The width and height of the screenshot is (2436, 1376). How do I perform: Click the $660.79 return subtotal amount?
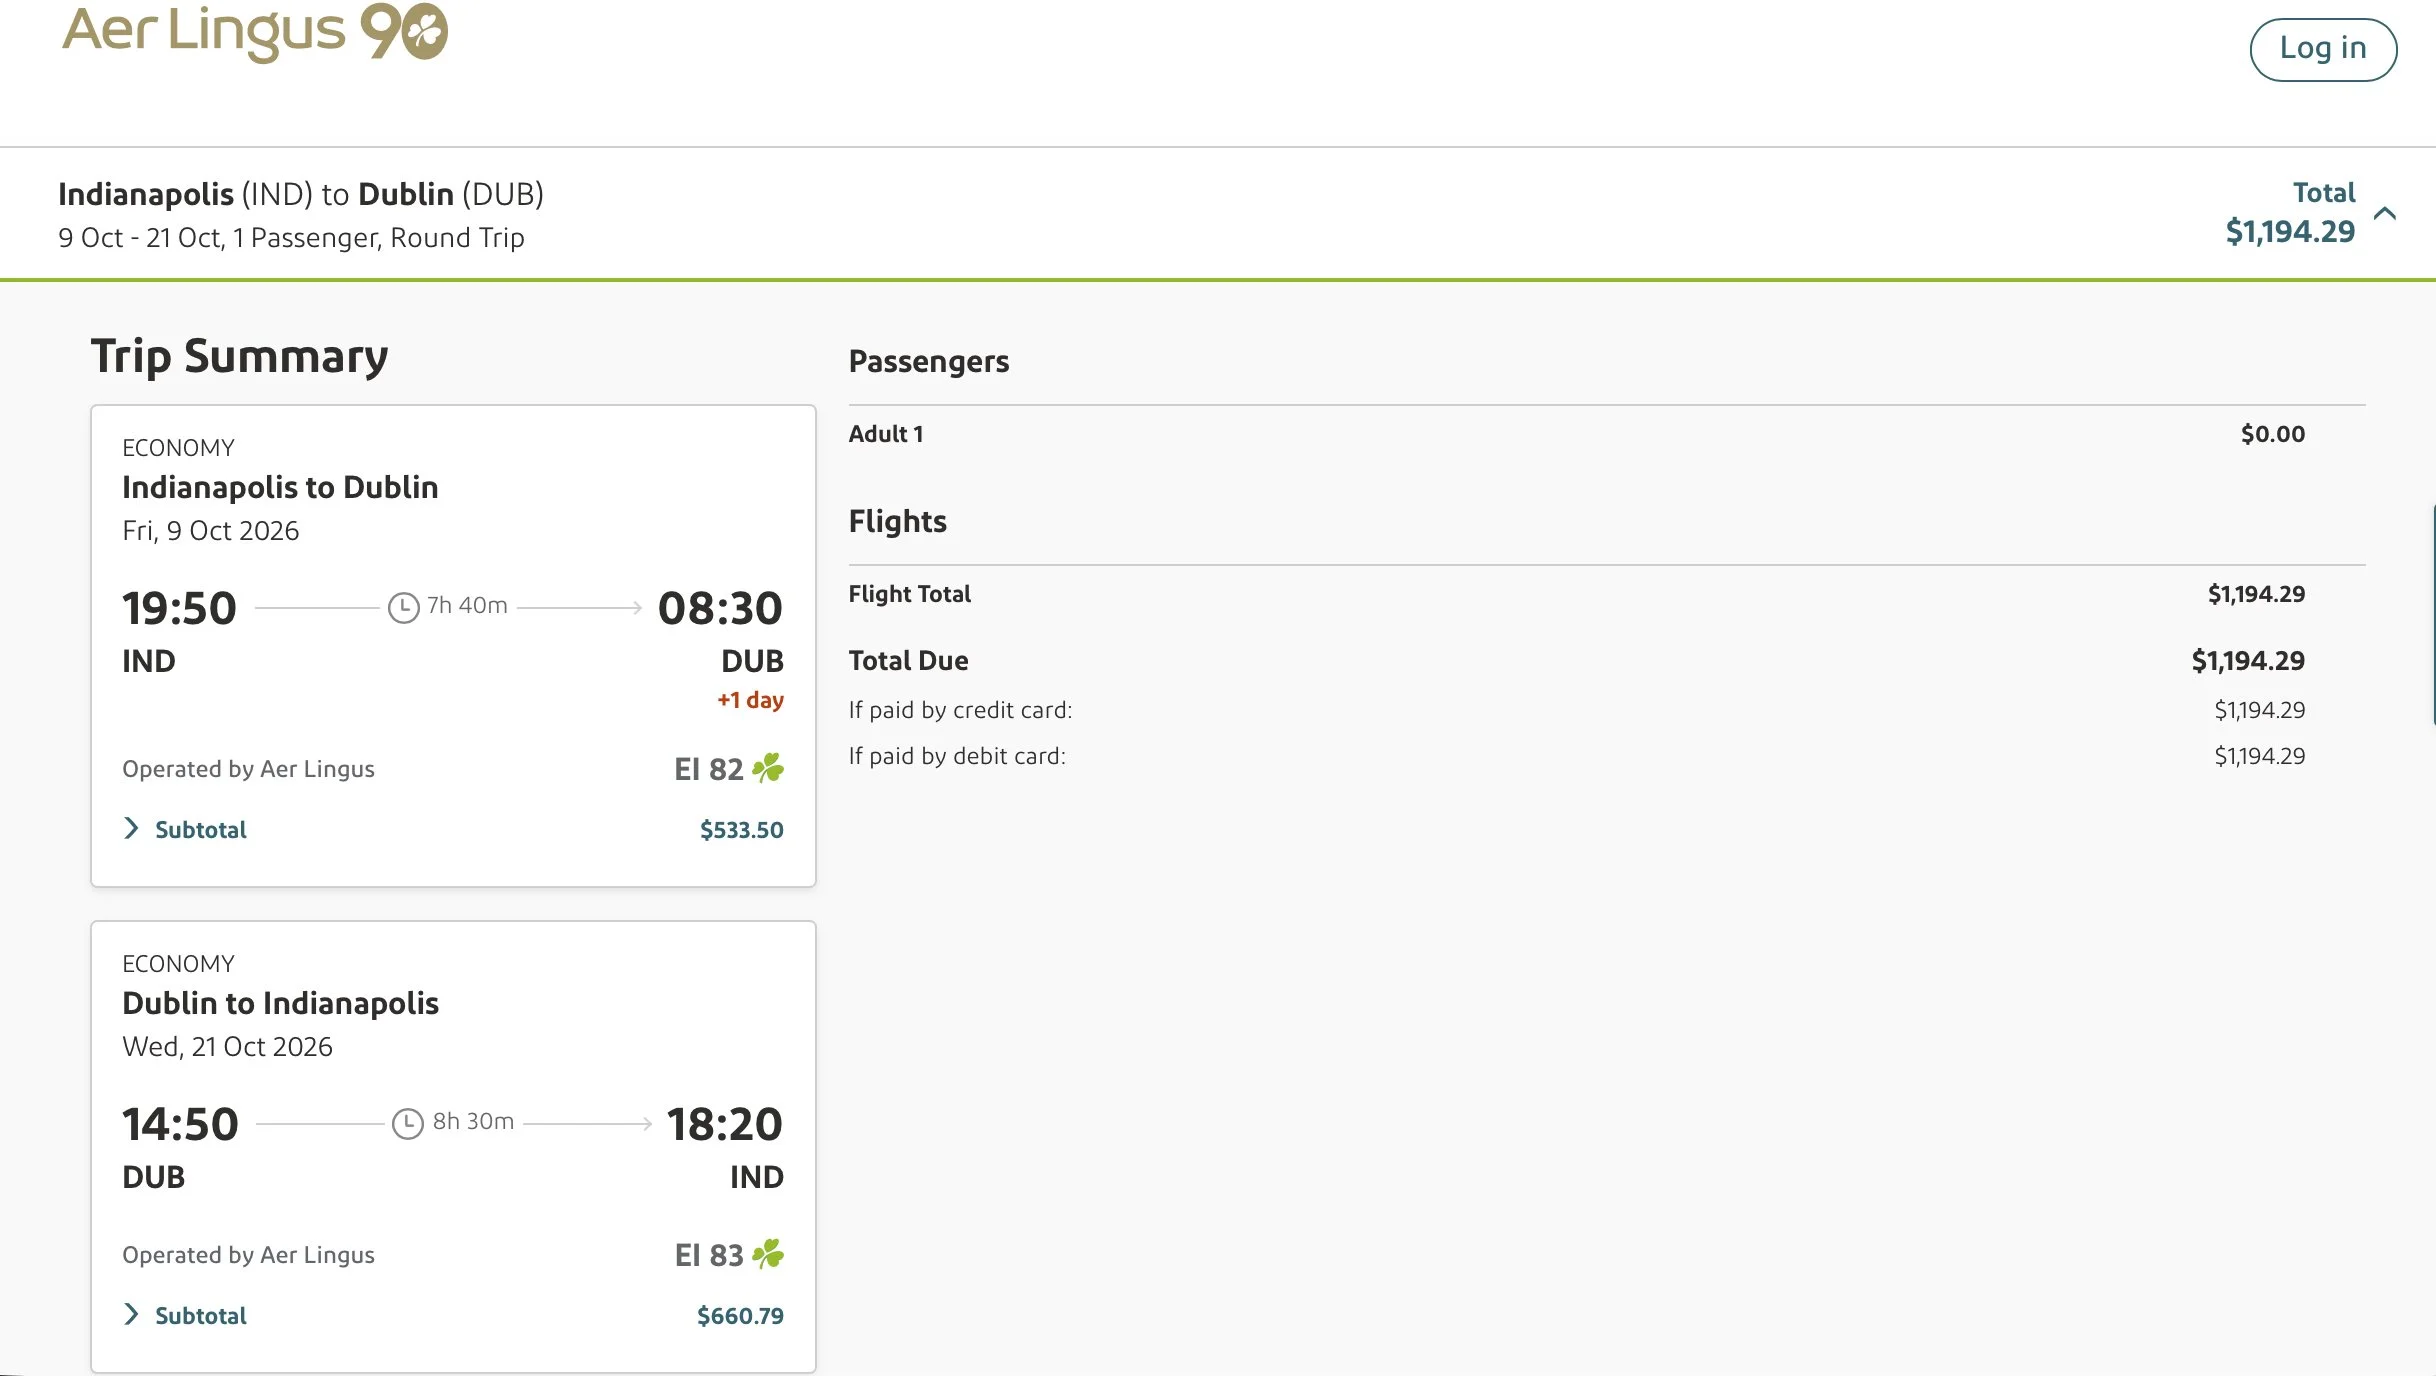coord(740,1316)
